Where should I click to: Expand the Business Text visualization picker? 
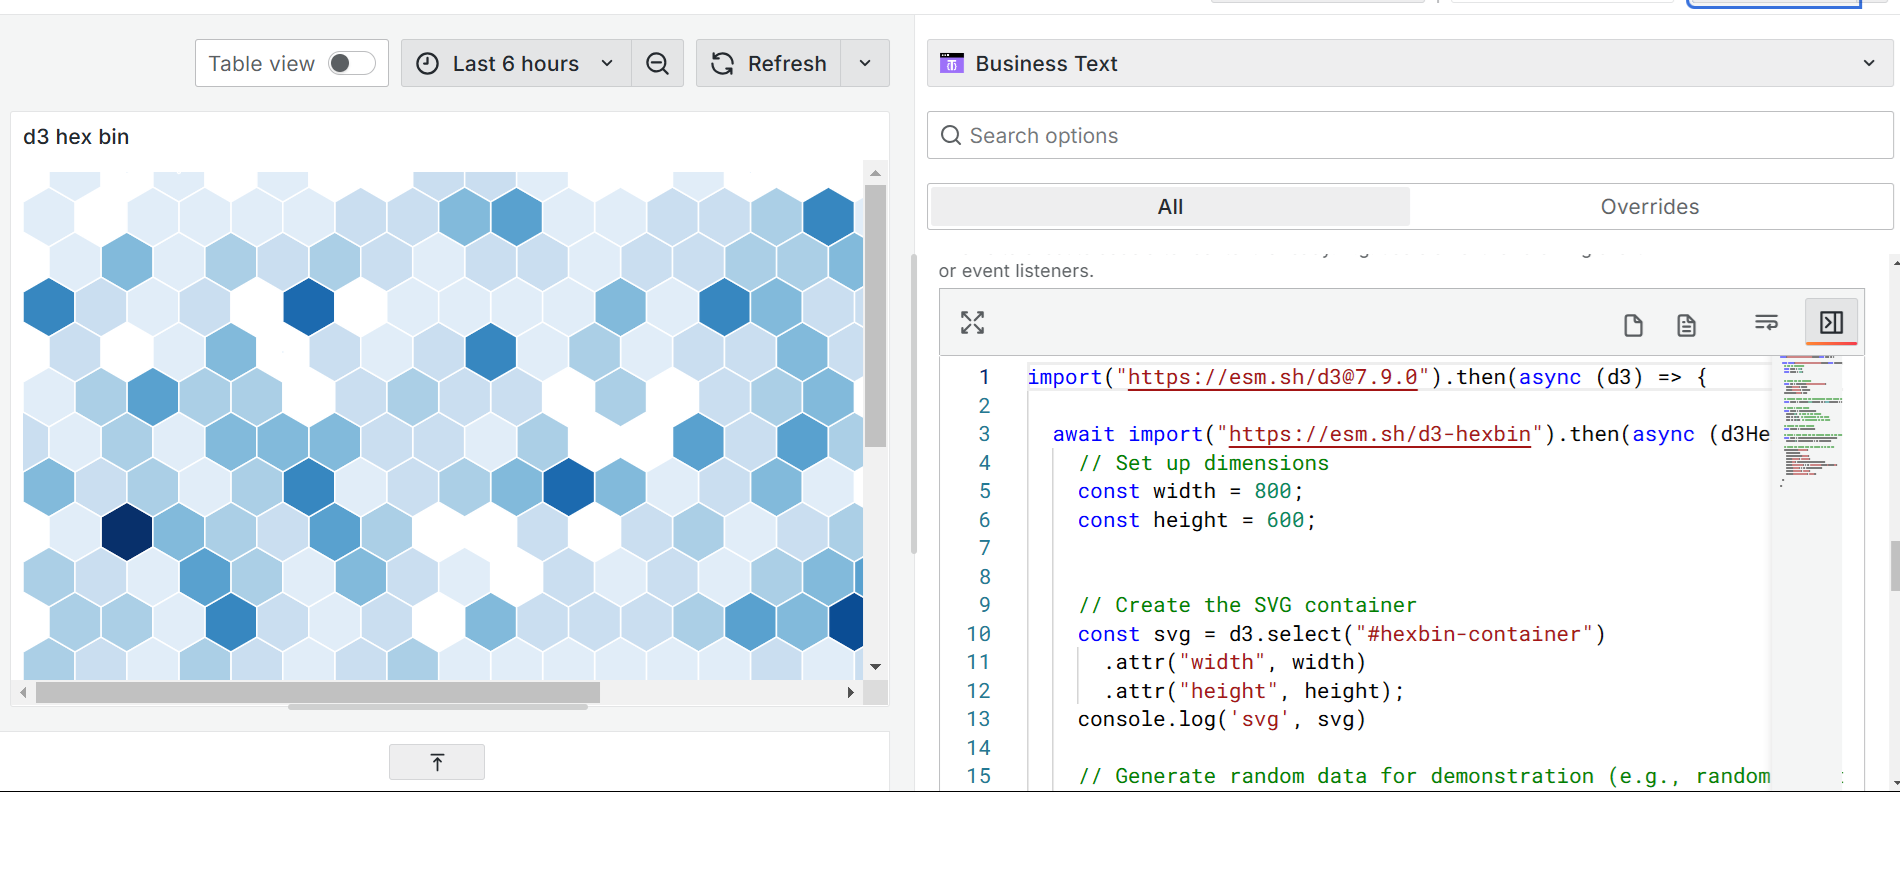tap(1868, 64)
